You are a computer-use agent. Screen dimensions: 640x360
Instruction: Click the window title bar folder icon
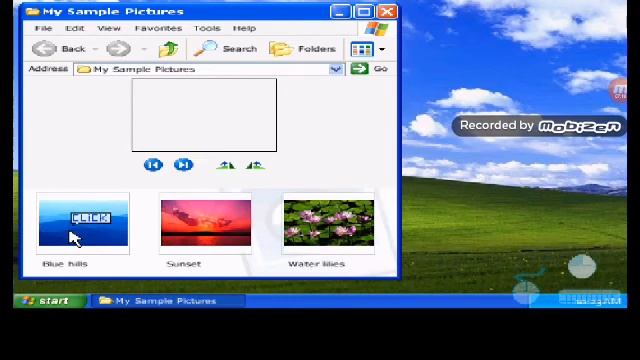point(33,11)
